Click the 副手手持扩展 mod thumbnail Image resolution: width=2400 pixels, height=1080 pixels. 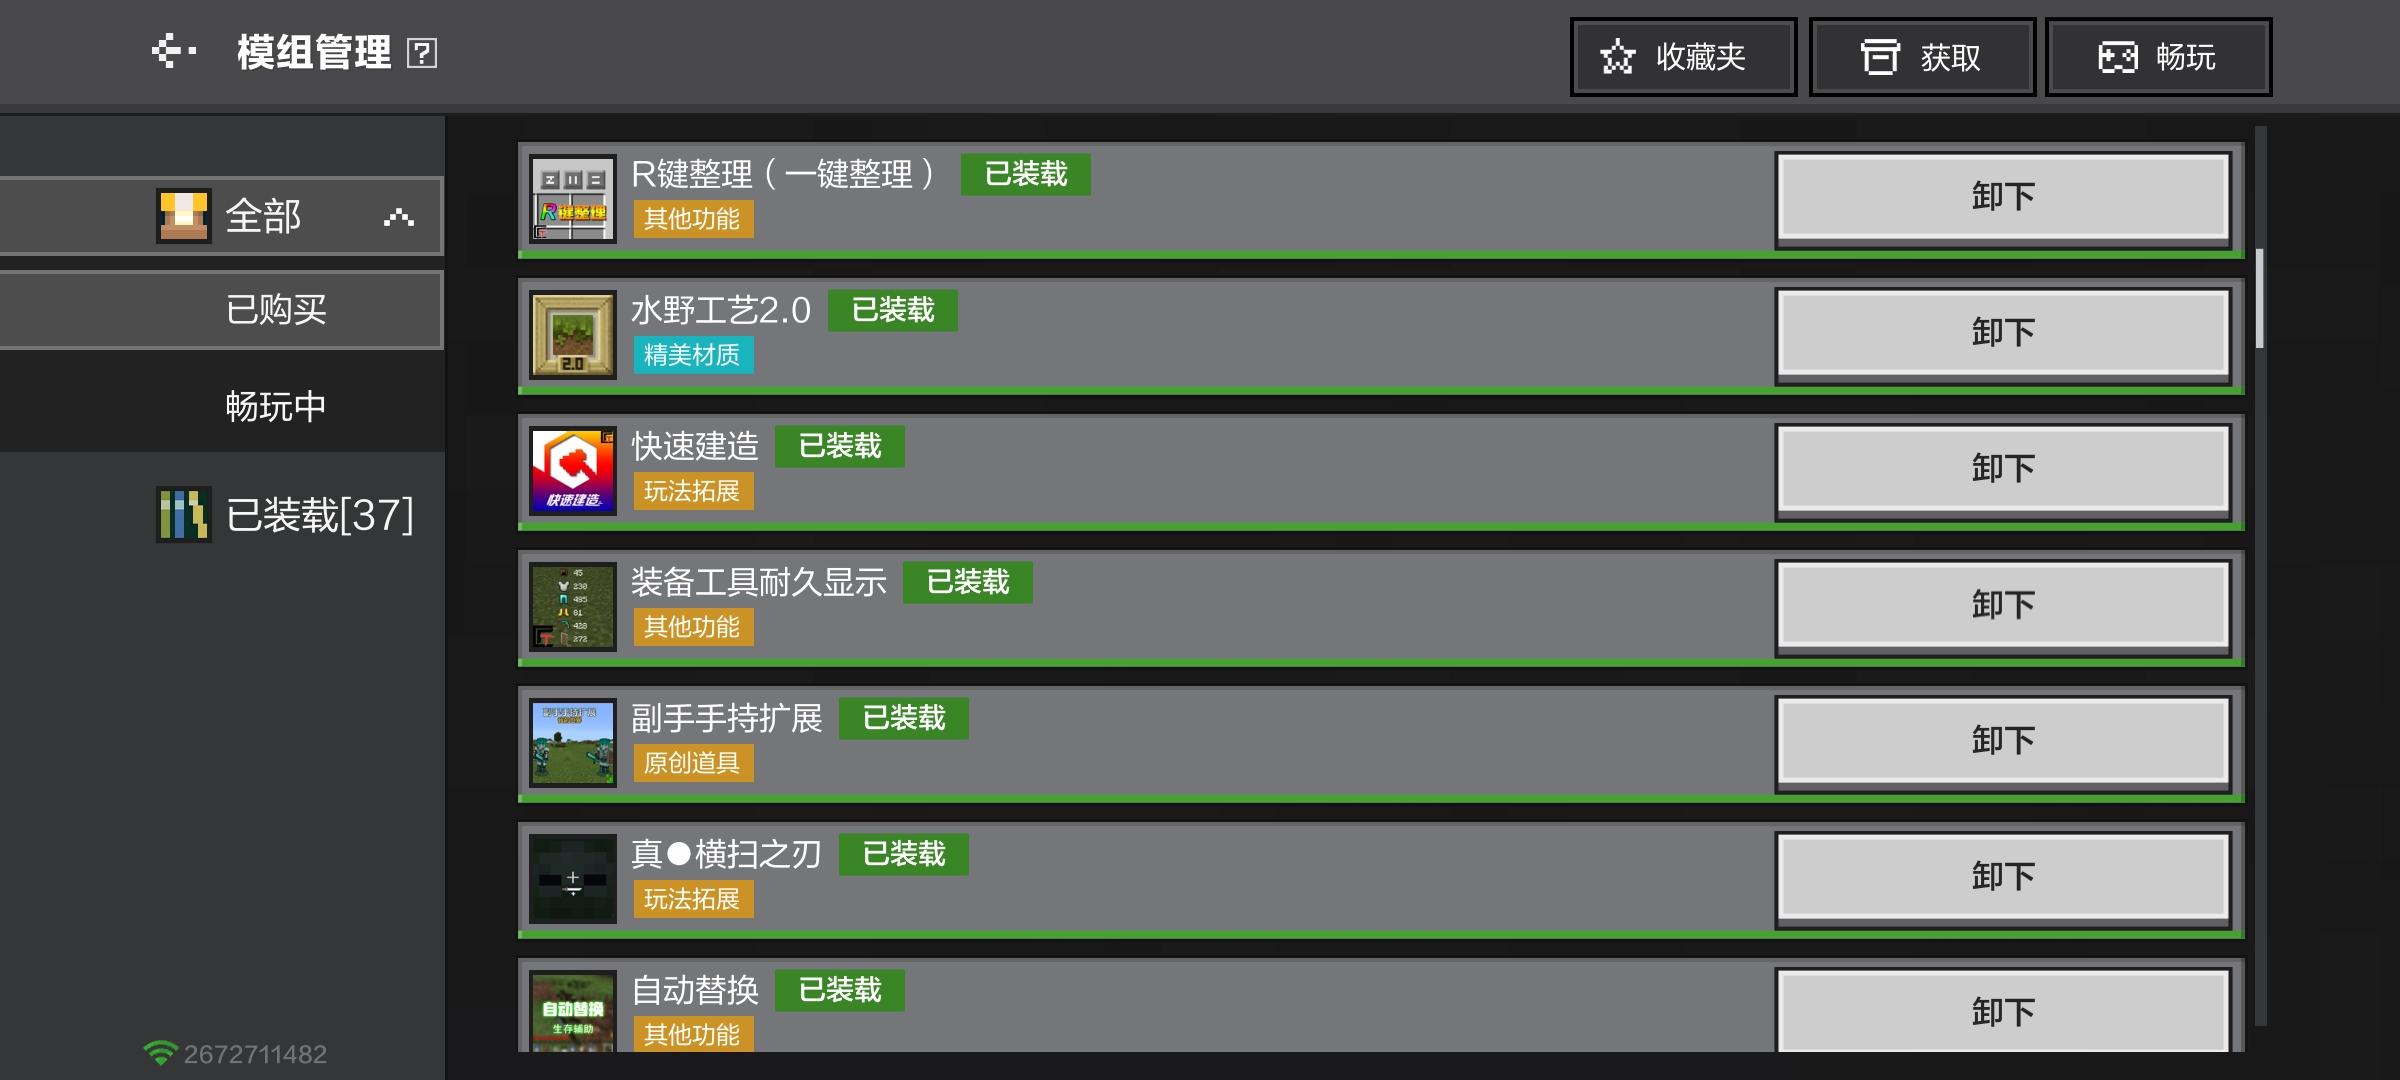point(573,742)
